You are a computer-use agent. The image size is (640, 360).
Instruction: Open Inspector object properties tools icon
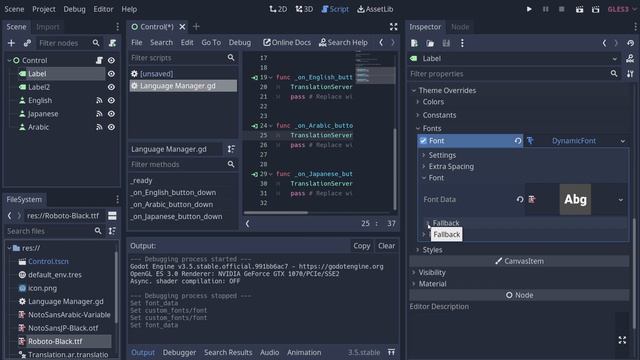coord(630,74)
